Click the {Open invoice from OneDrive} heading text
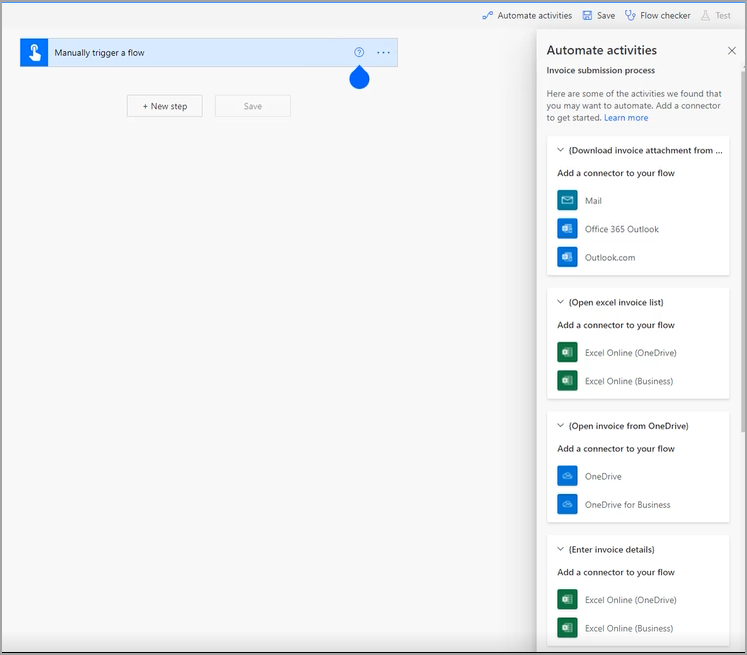747x655 pixels. (x=628, y=426)
